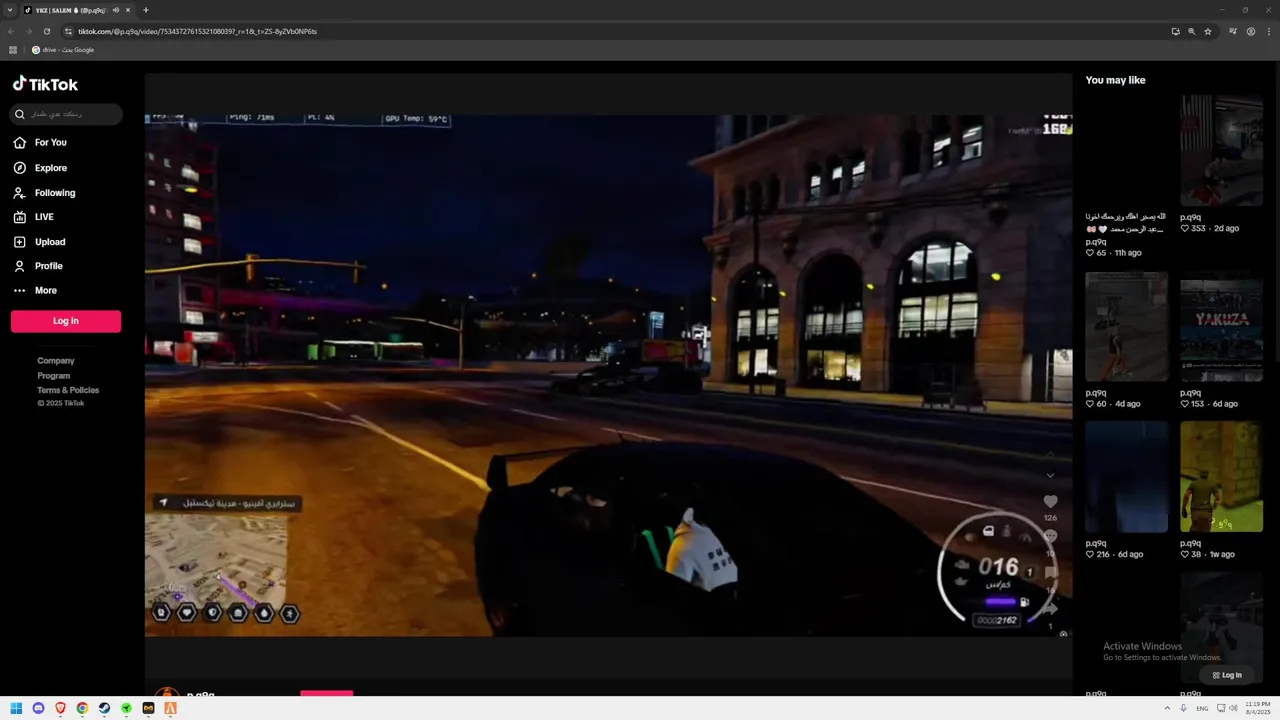Image resolution: width=1280 pixels, height=720 pixels.
Task: Open recommended video with 38 likes
Action: point(1221,477)
